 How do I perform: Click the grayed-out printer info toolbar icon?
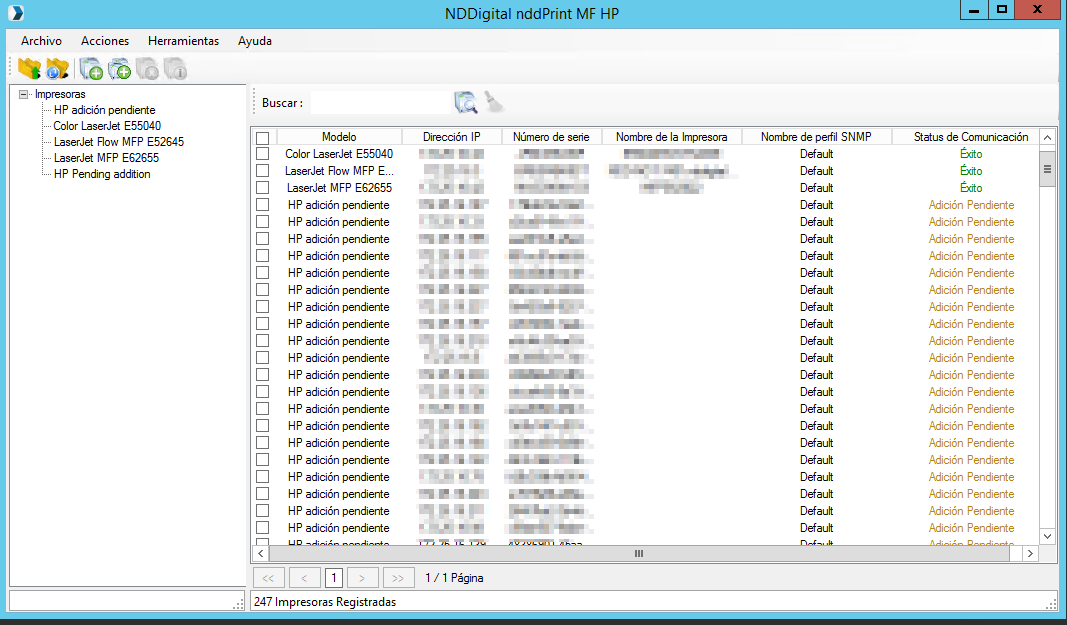coord(176,69)
